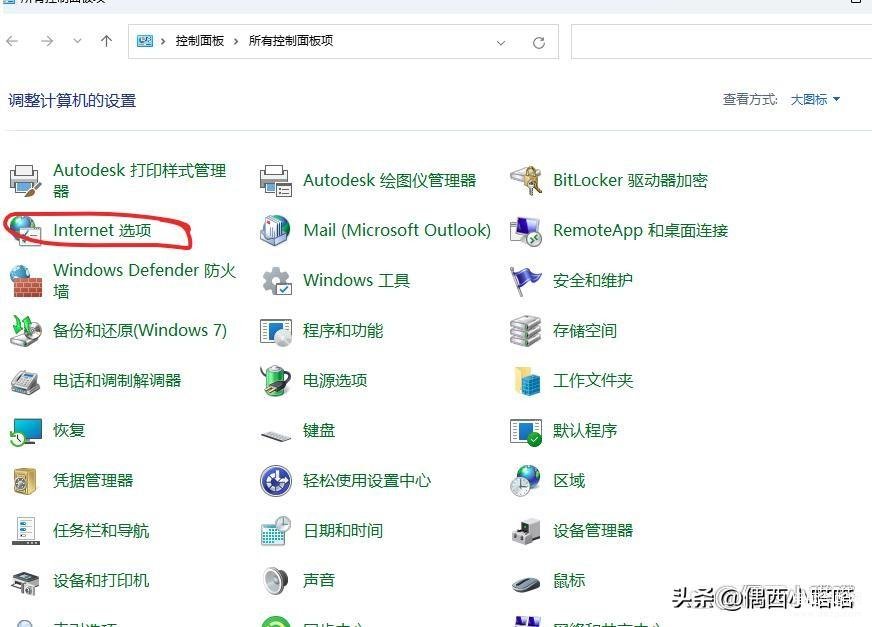This screenshot has height=627, width=872.
Task: Focus the search box beside the address bar
Action: point(721,41)
